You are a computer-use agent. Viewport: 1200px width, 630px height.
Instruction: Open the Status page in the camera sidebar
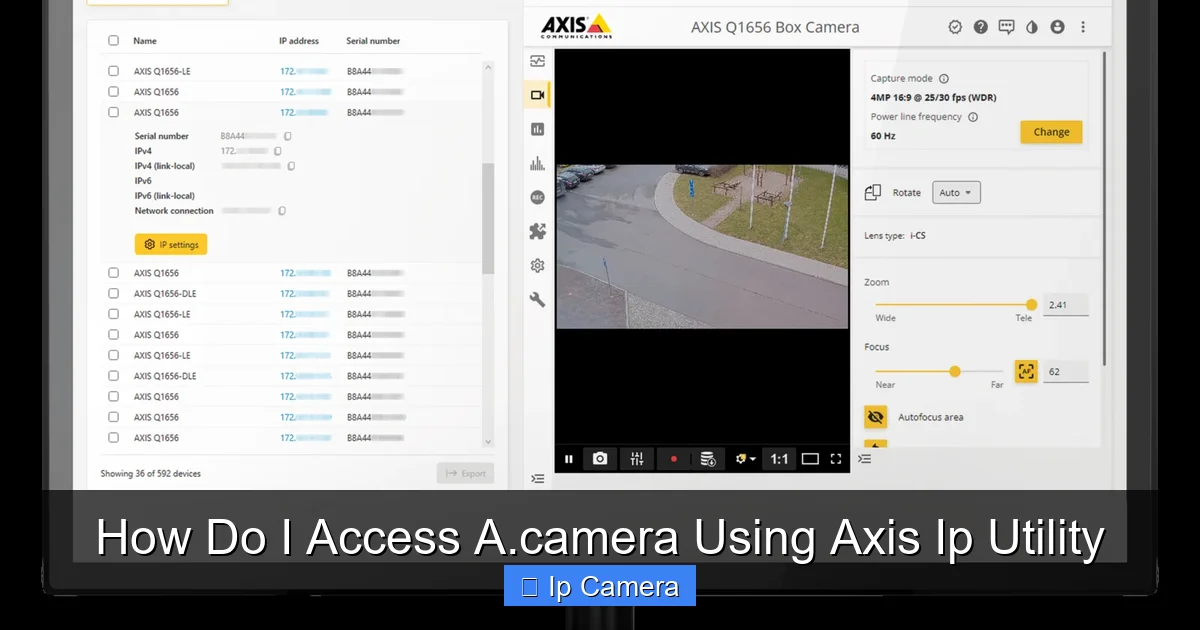coord(538,61)
